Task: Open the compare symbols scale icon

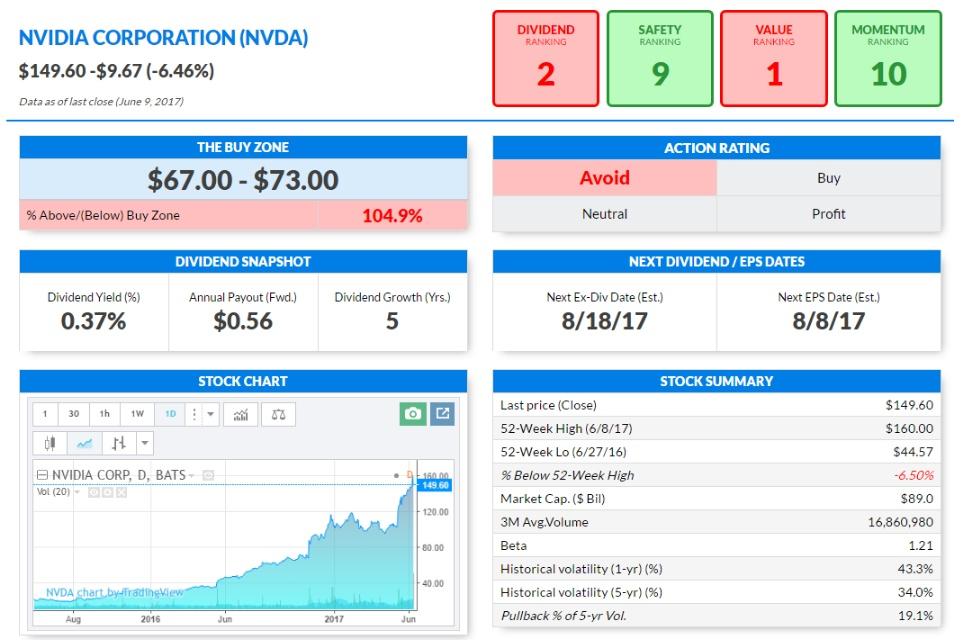Action: (x=279, y=414)
